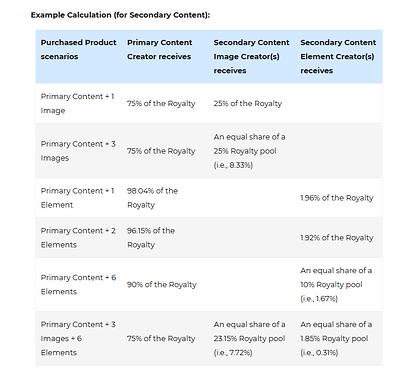This screenshot has height=371, width=400.
Task: Select the '10% Royalty pool (i.e., 1.67%)' cell
Action: [x=336, y=284]
